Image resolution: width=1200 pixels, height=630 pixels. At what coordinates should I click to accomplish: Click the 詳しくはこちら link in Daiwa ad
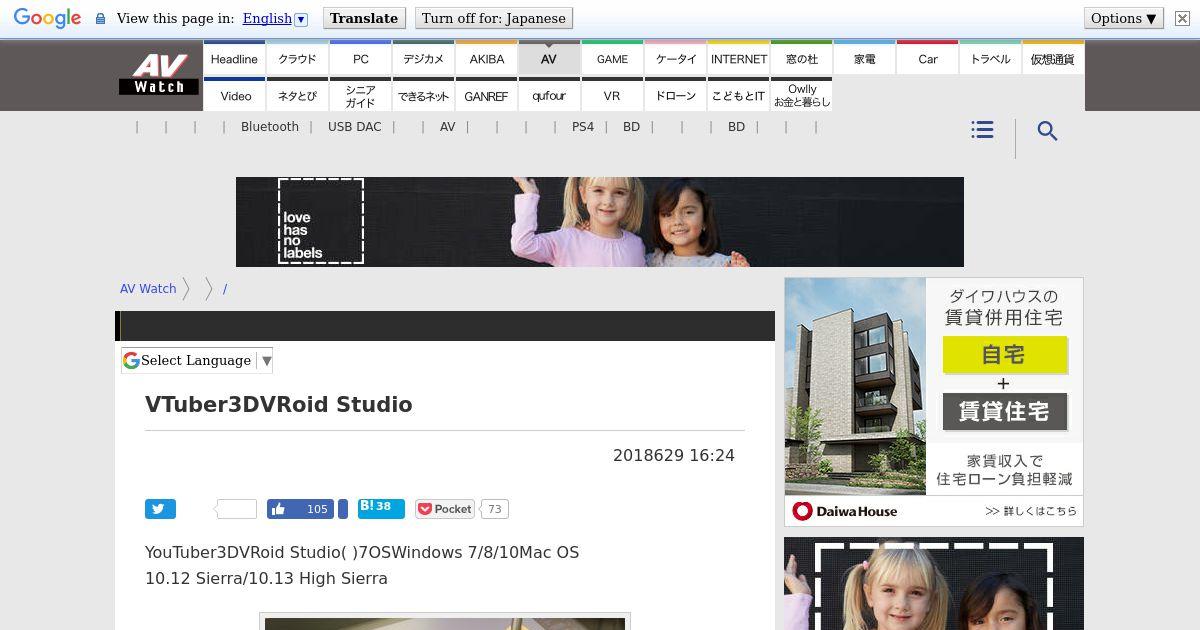(1030, 511)
